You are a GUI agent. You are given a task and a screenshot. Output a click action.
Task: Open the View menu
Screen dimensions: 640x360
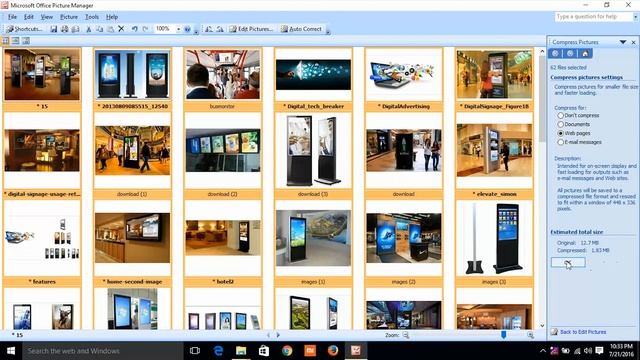47,17
